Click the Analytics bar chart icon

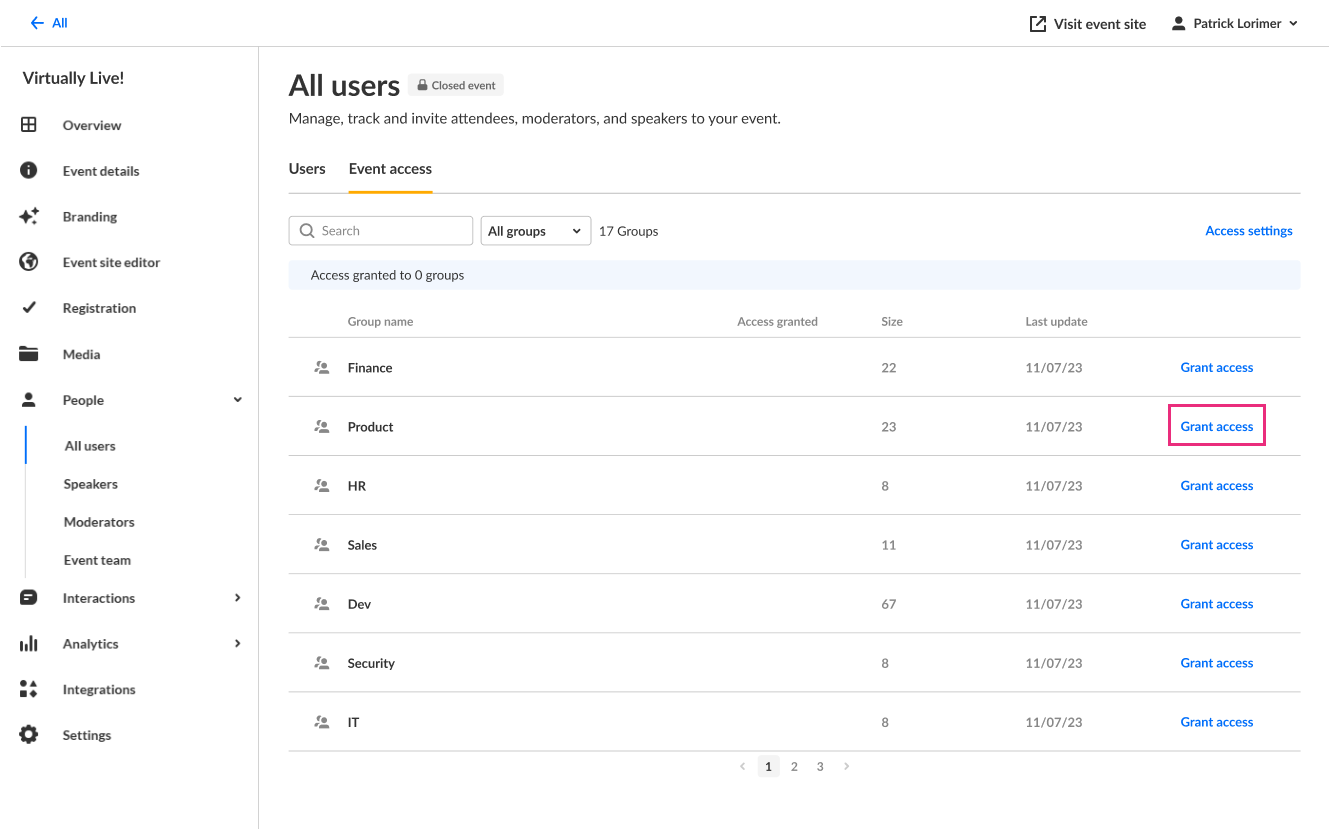29,644
